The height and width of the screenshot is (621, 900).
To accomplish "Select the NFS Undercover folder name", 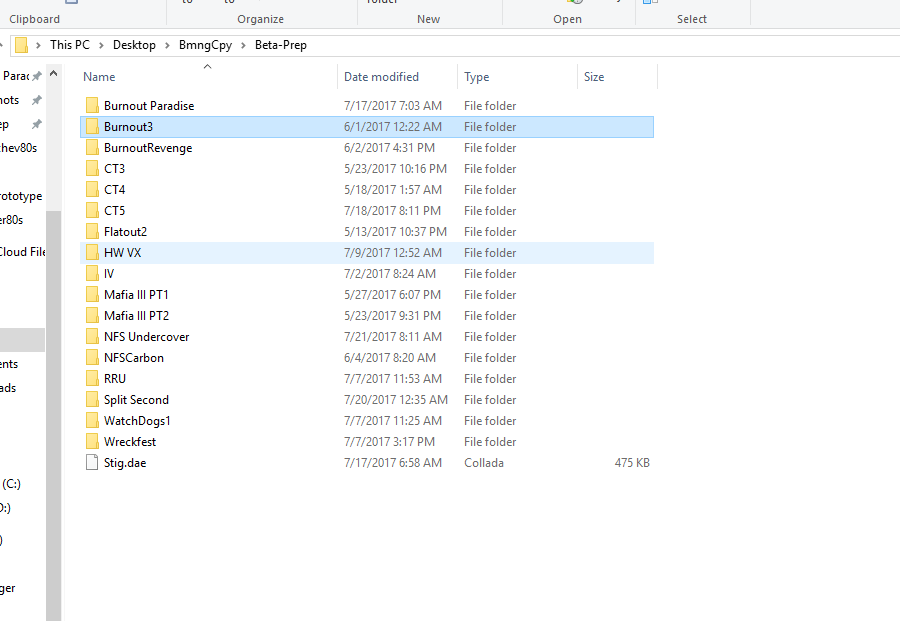I will pos(146,337).
